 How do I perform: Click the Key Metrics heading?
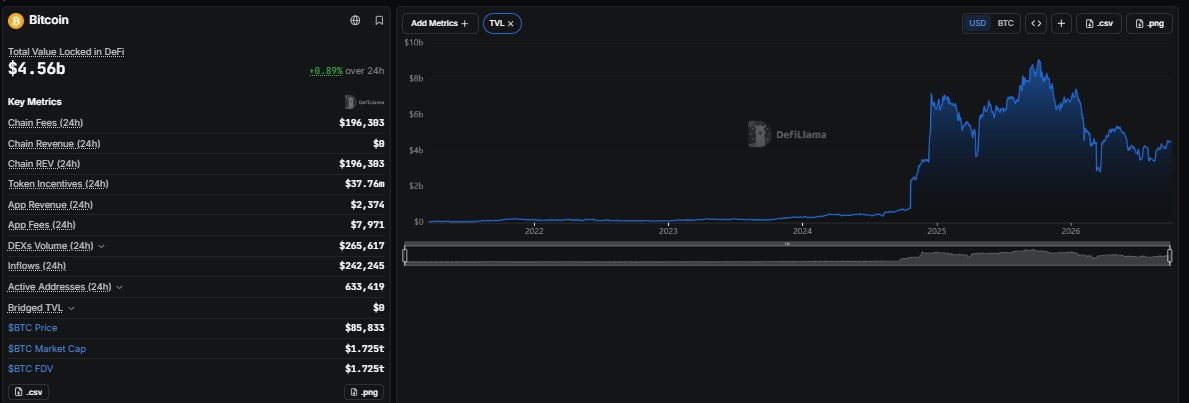coord(35,102)
